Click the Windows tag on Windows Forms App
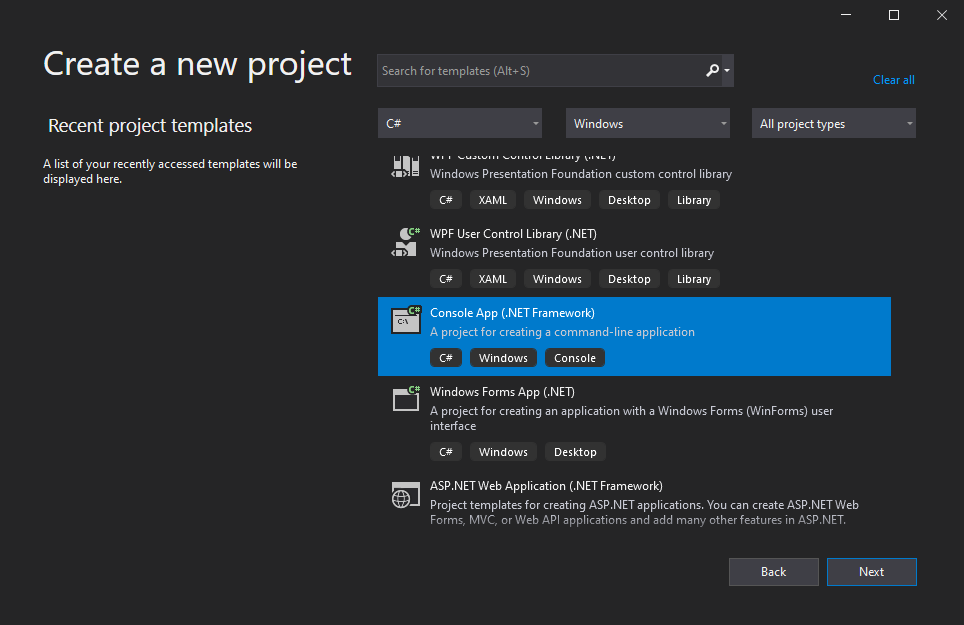Image resolution: width=964 pixels, height=625 pixels. 504,452
